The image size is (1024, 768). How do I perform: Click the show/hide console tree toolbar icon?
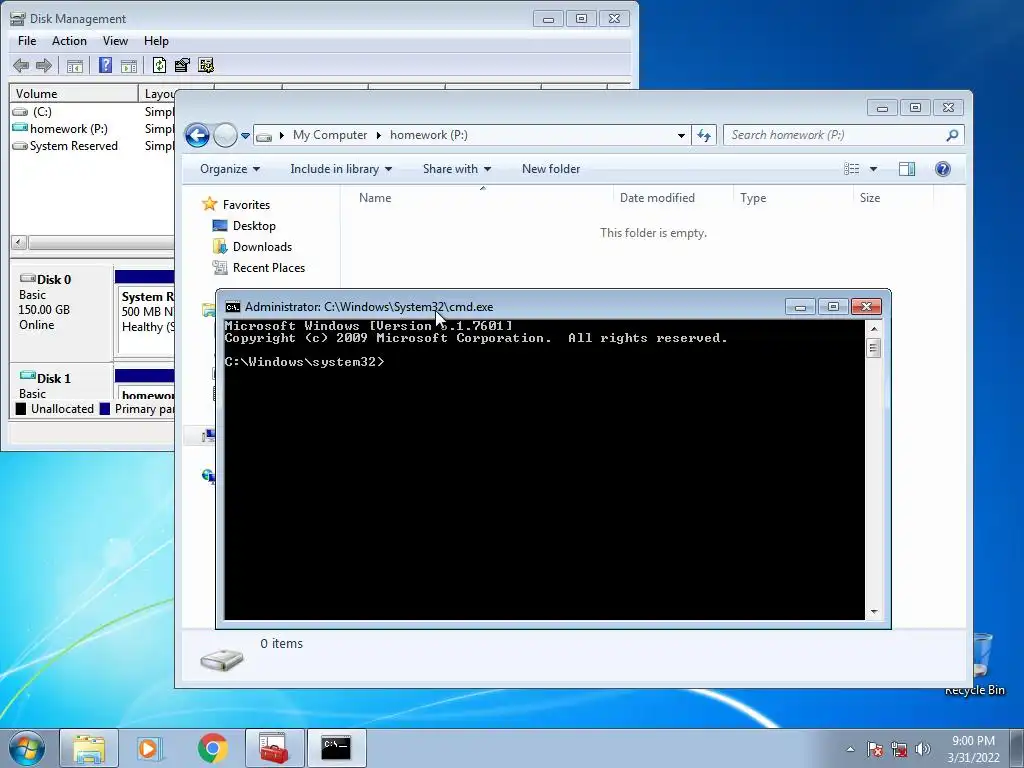75,65
